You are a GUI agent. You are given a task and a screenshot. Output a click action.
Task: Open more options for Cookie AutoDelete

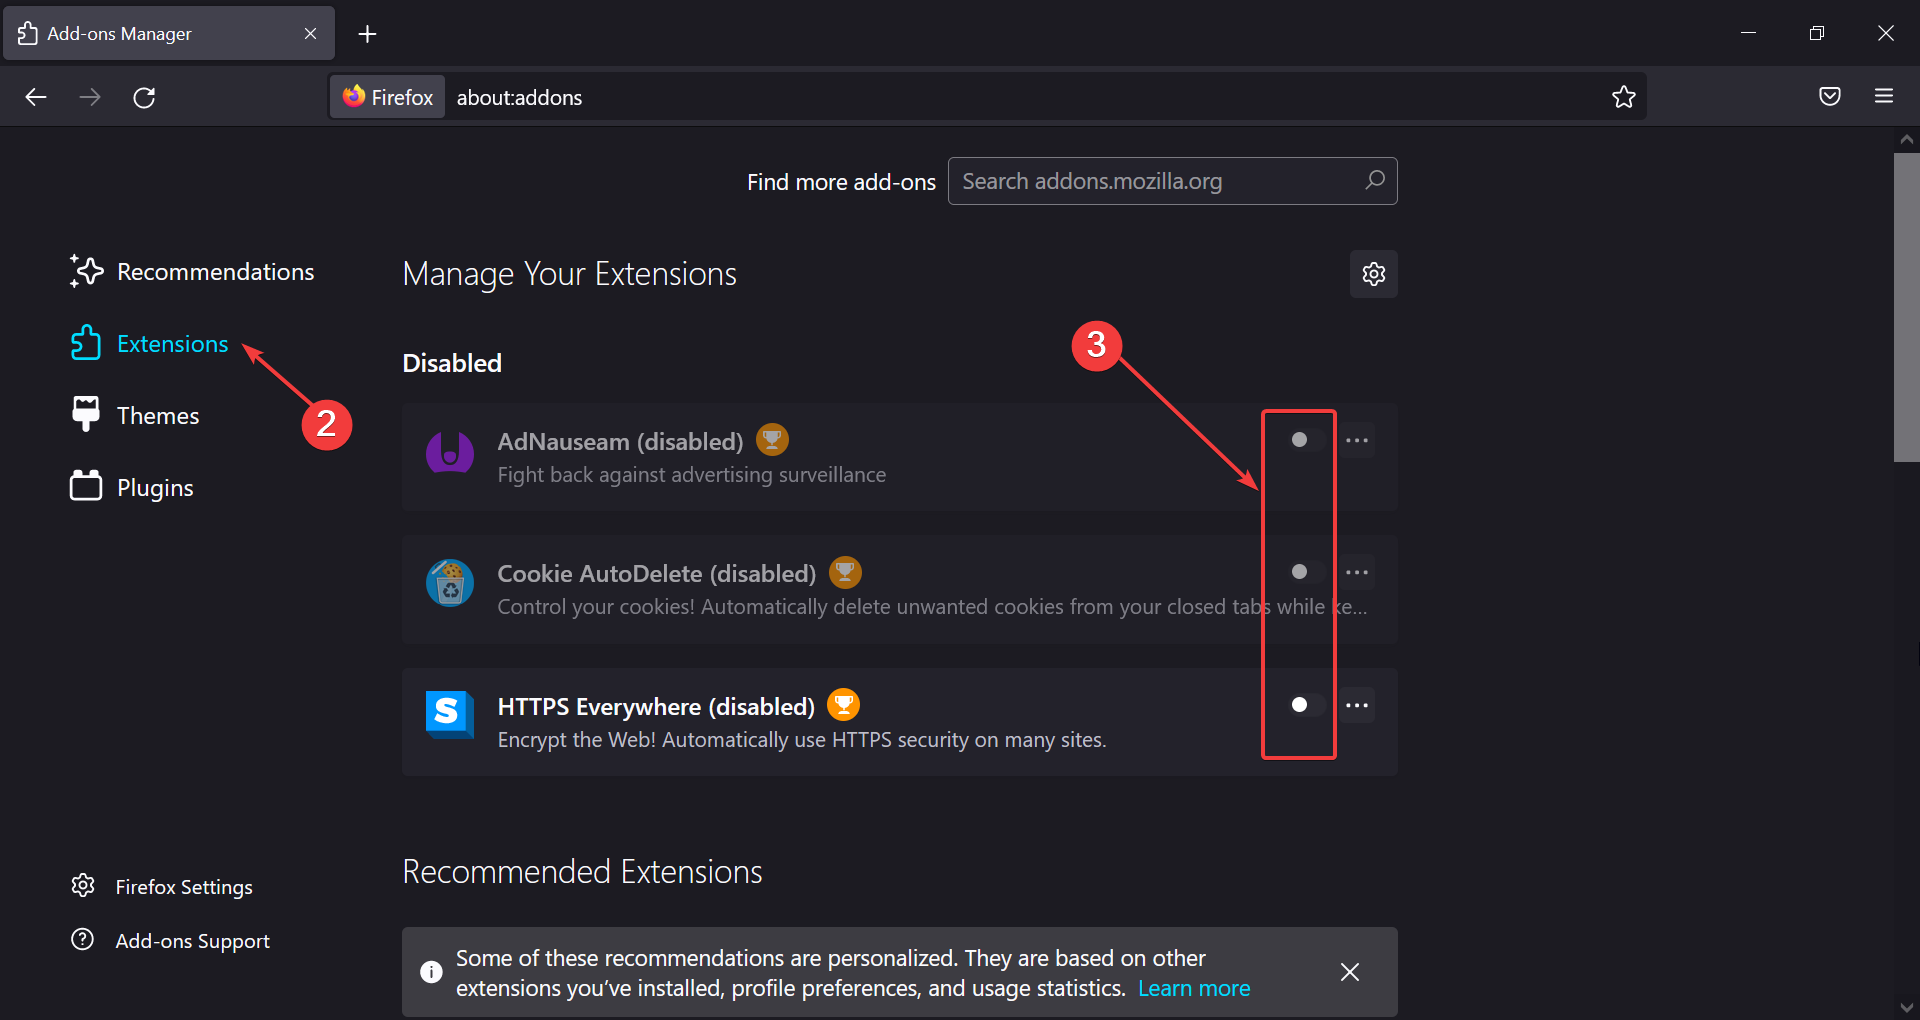[x=1357, y=572]
